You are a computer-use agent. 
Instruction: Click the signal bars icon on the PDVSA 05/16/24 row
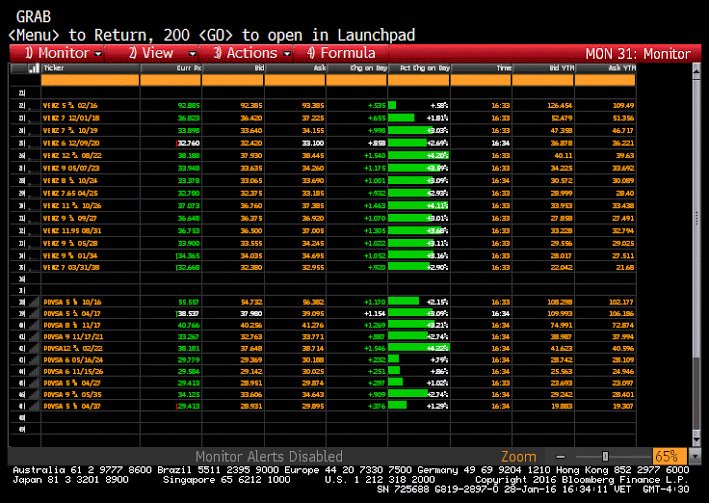coord(34,360)
